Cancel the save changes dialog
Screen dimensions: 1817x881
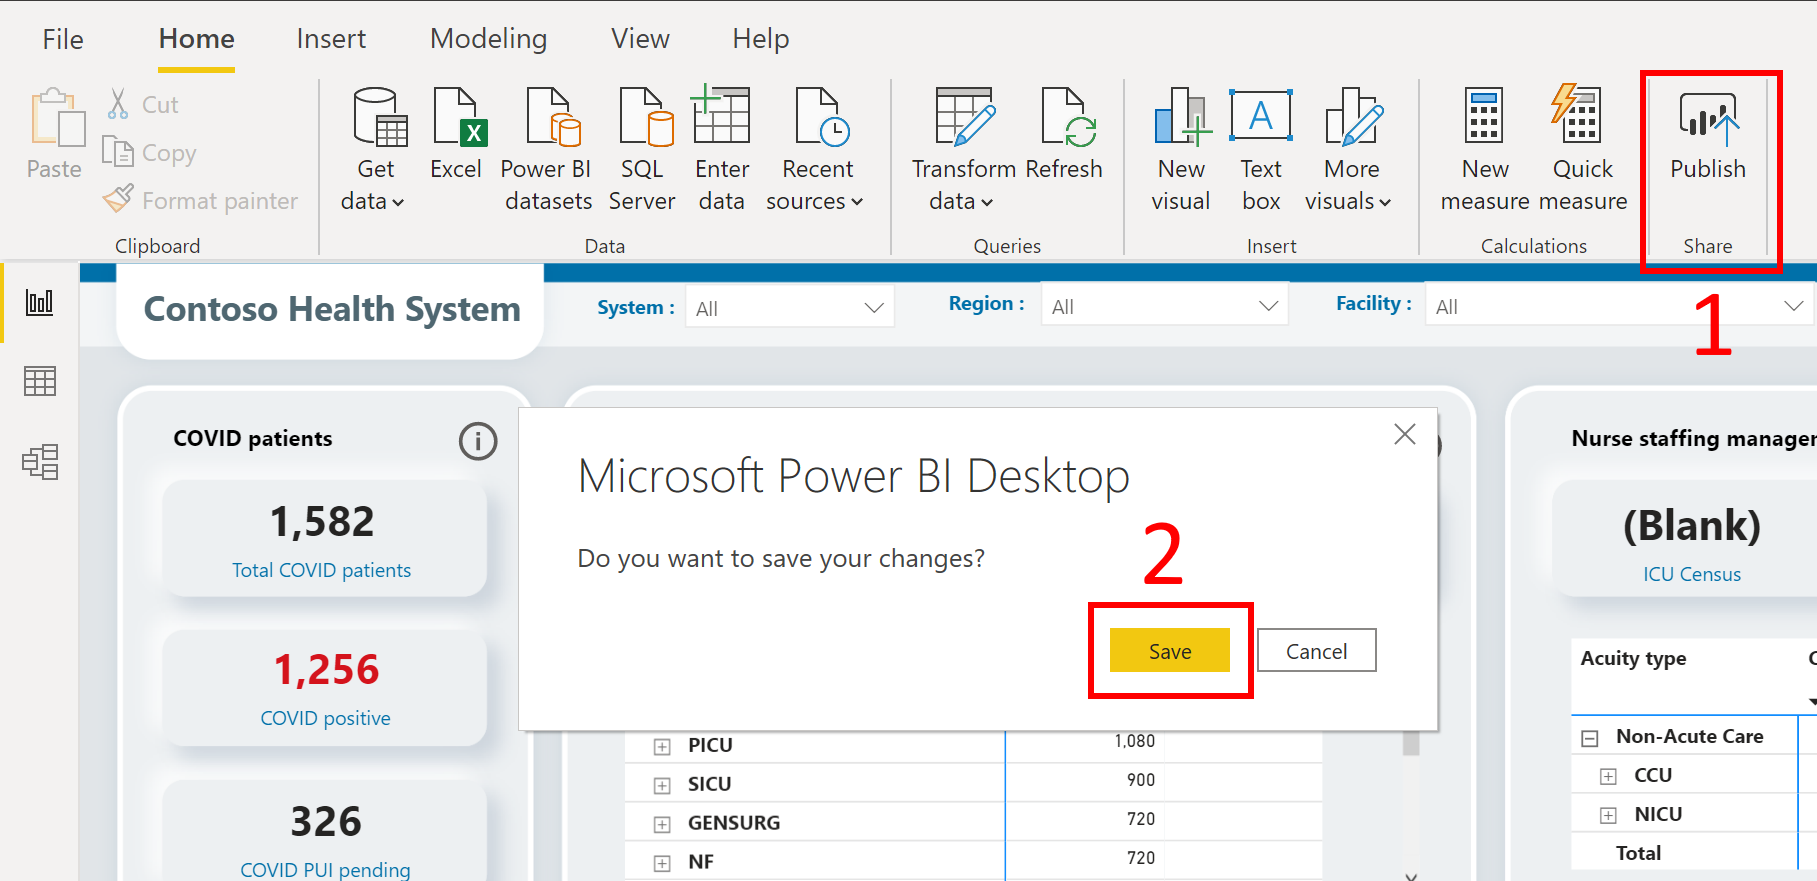tap(1316, 651)
